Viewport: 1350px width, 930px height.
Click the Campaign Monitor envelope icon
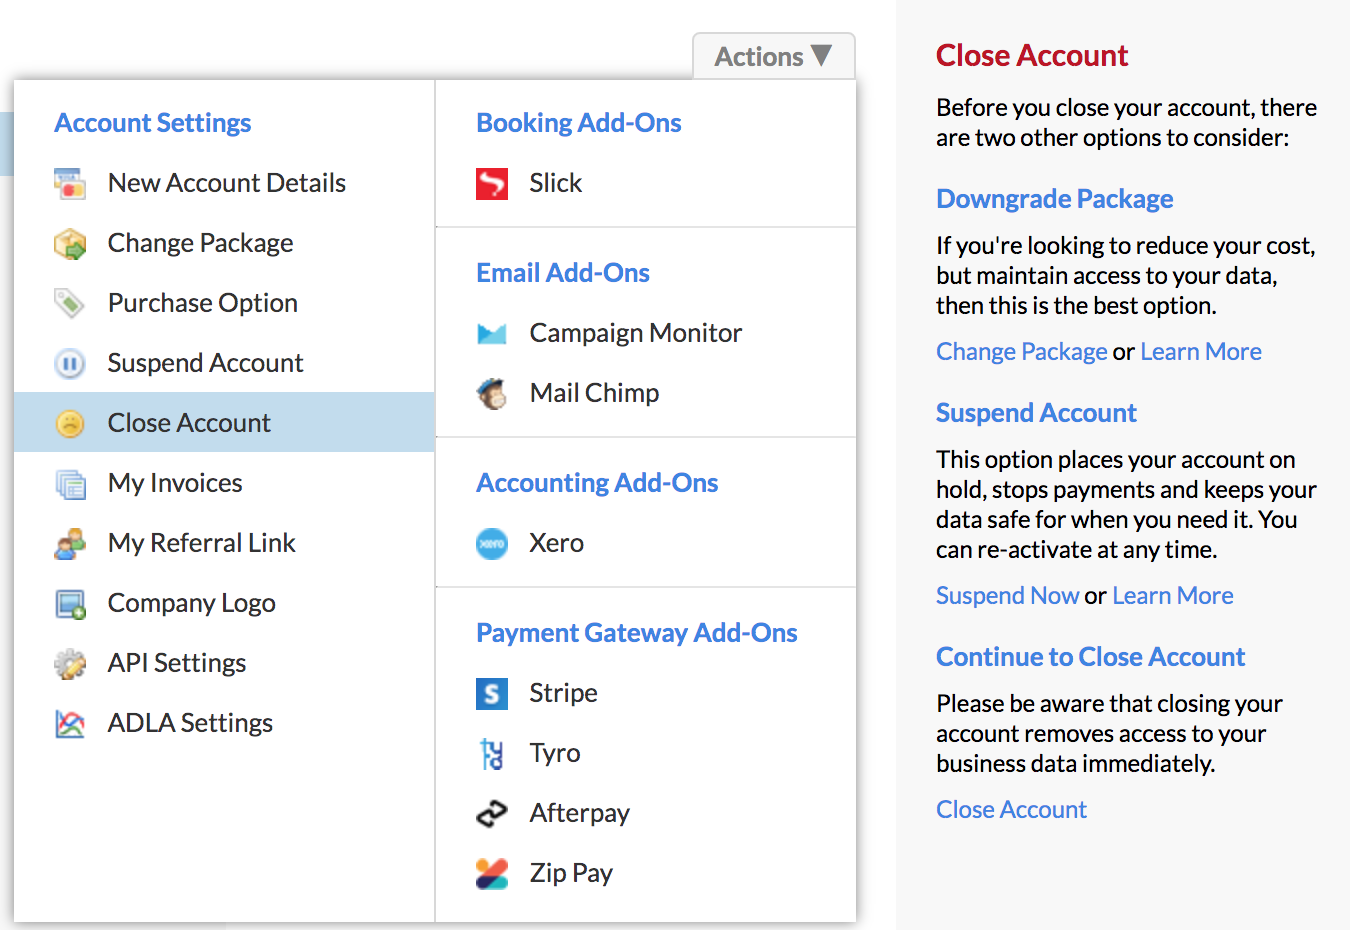tap(492, 333)
